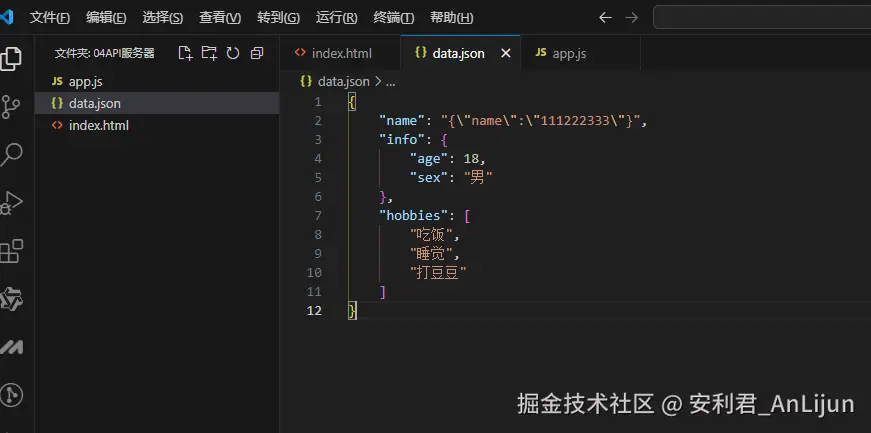The width and height of the screenshot is (871, 433).
Task: Click the breadcrumb ellipsis after data.json
Action: coord(391,82)
